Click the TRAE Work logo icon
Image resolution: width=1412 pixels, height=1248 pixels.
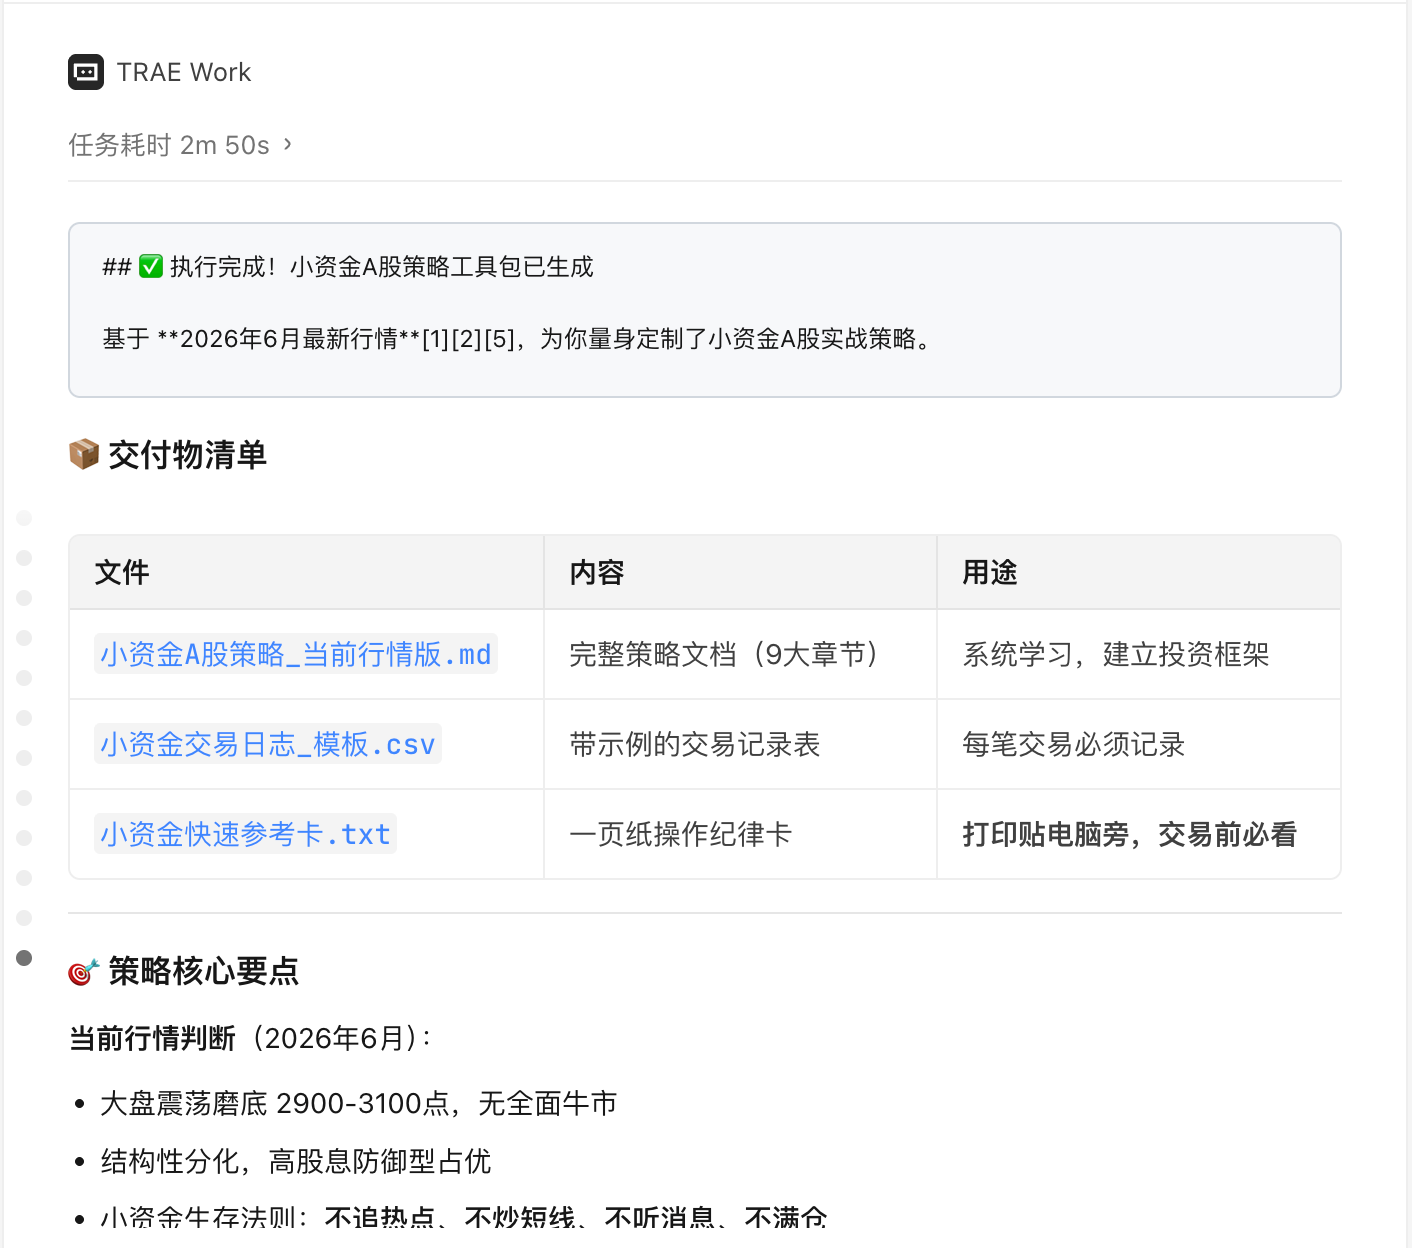click(86, 72)
